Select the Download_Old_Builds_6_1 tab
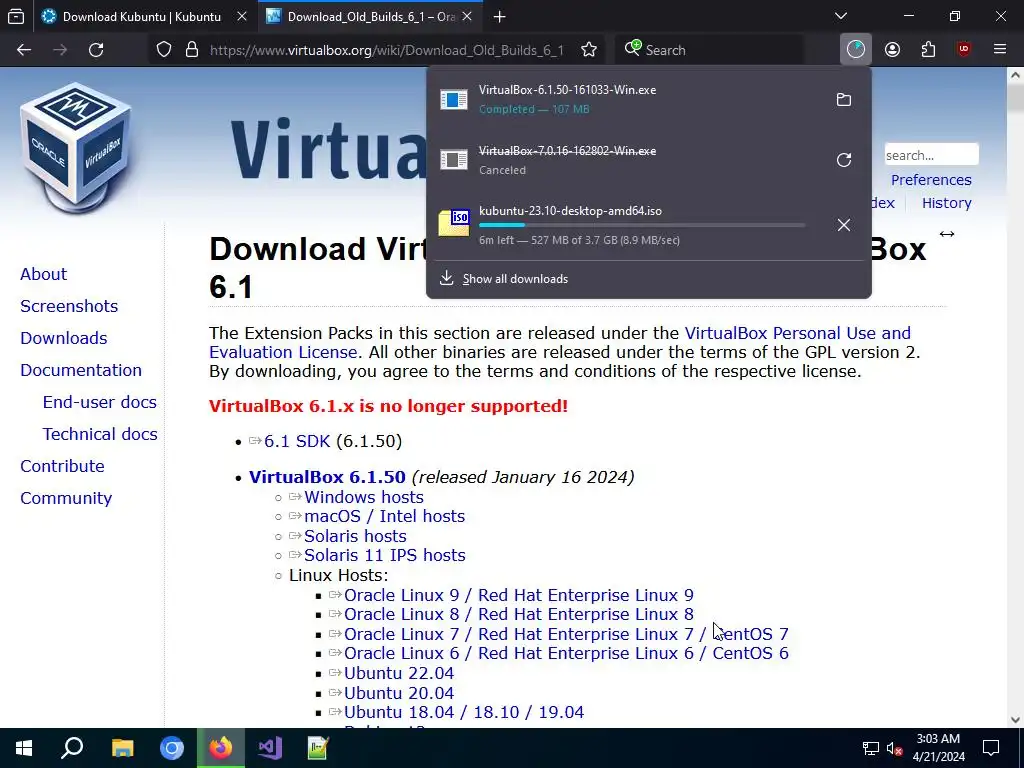 (x=371, y=17)
